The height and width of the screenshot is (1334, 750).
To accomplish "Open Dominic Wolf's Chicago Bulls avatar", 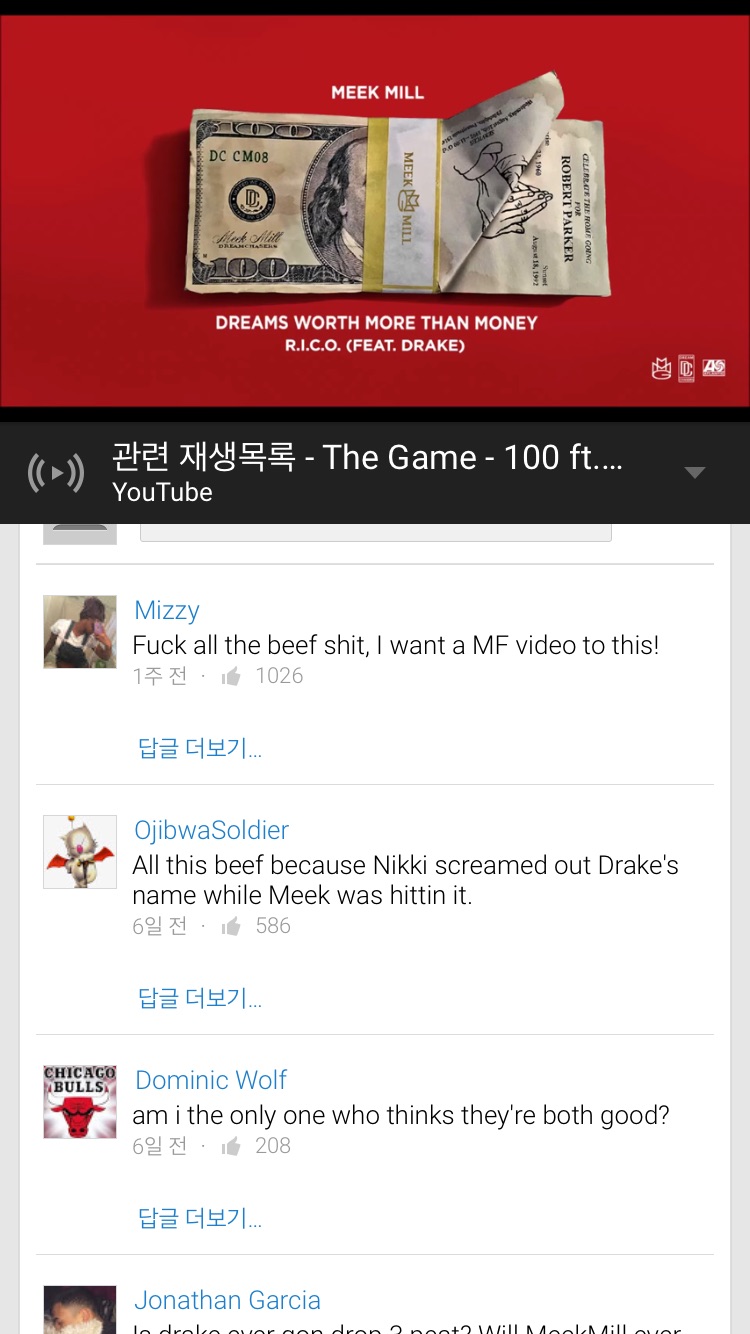I will coord(80,1102).
